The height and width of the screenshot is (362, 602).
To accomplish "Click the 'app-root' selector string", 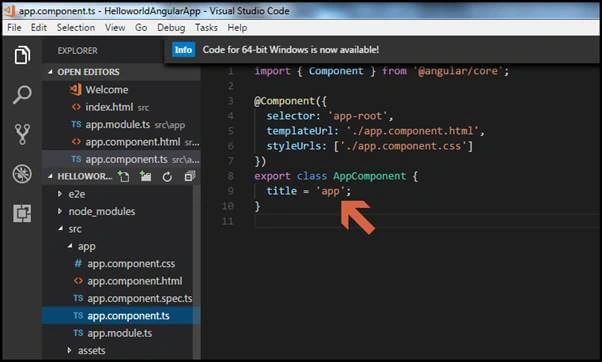I will click(x=357, y=116).
